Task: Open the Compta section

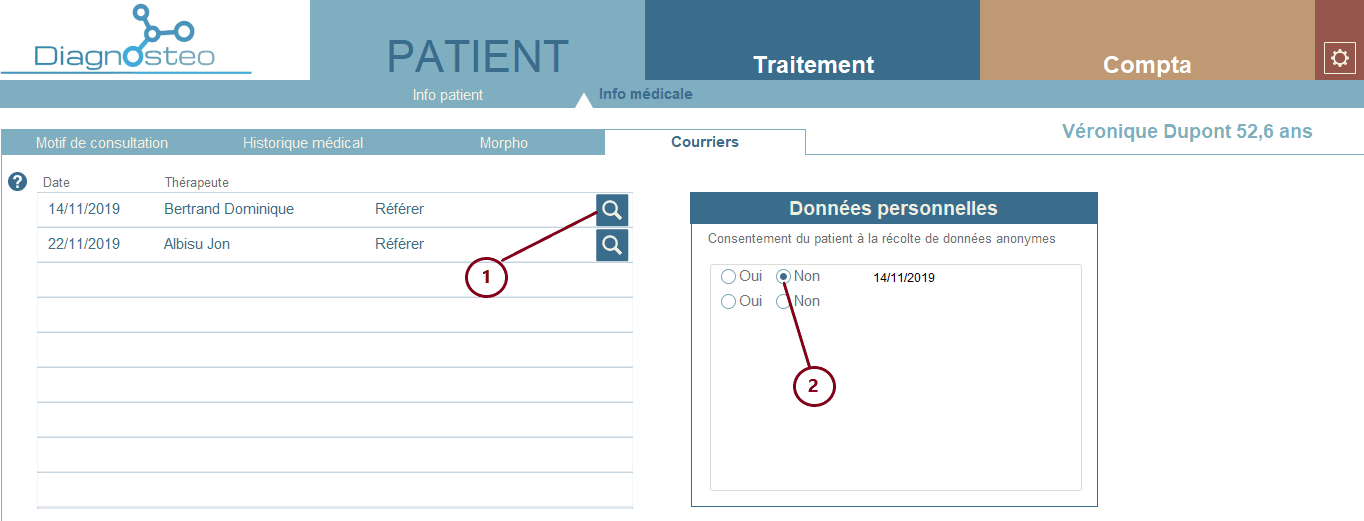Action: click(x=1147, y=65)
